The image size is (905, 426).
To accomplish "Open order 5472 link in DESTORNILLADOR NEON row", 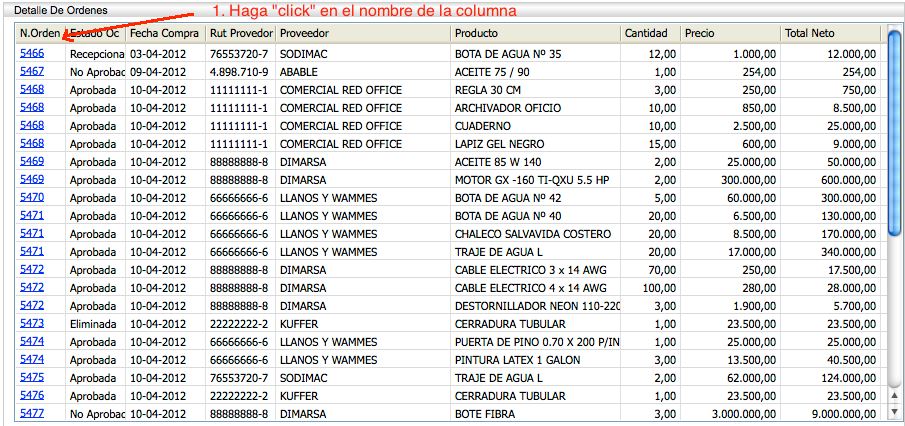I will 32,305.
